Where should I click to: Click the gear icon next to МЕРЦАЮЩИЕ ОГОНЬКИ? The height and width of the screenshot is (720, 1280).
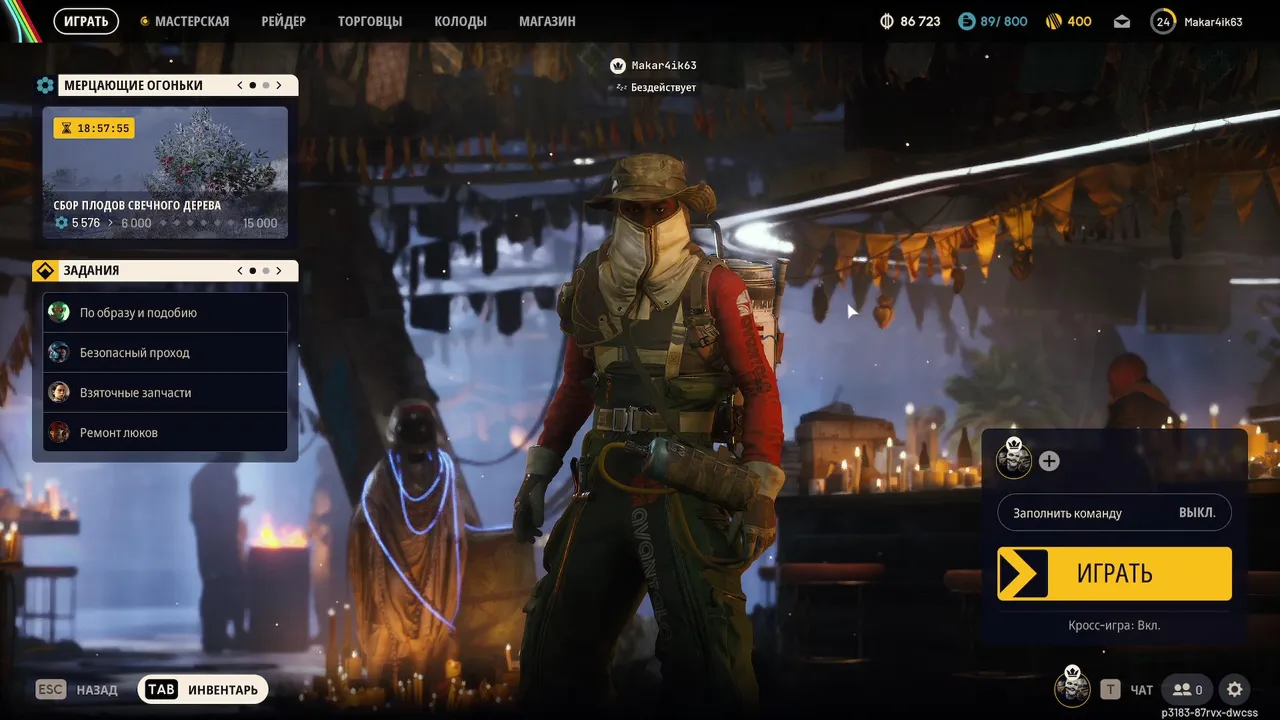pos(45,86)
